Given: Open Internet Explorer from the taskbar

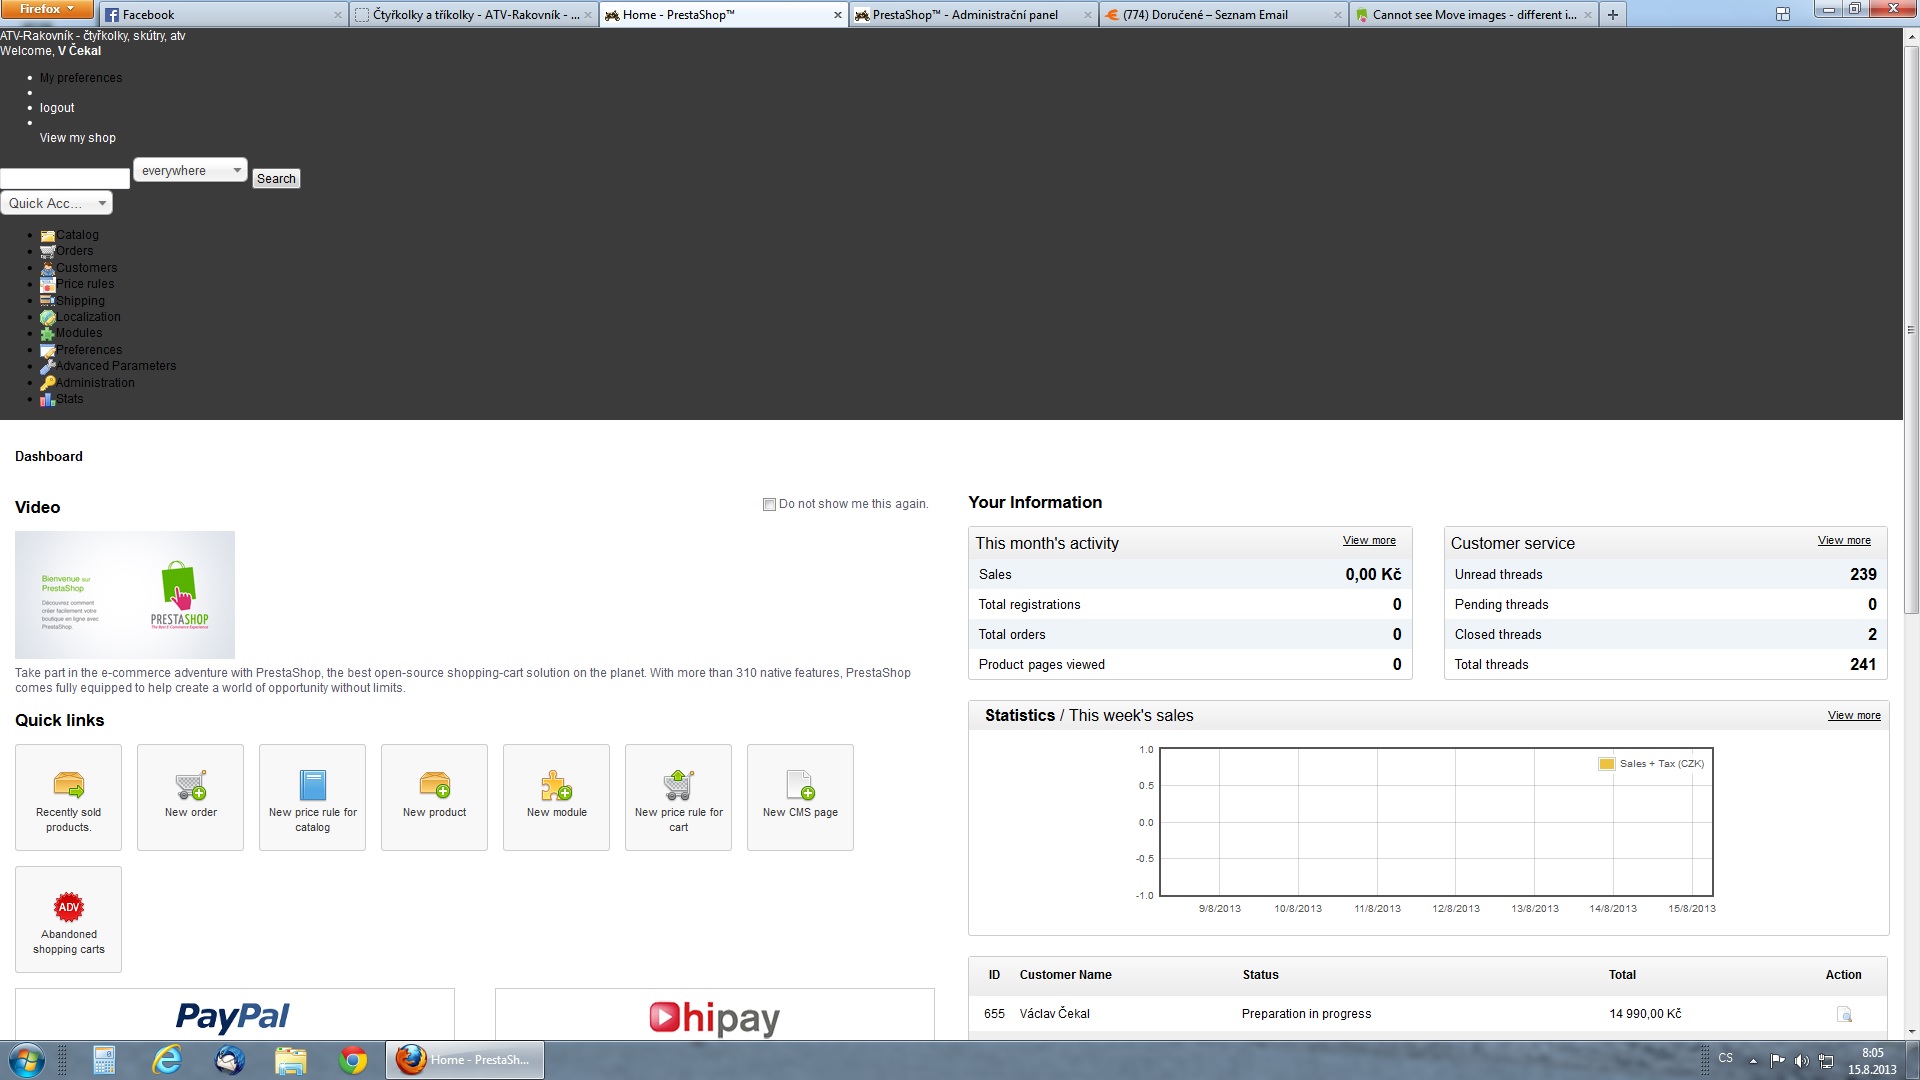Looking at the screenshot, I should (x=166, y=1060).
